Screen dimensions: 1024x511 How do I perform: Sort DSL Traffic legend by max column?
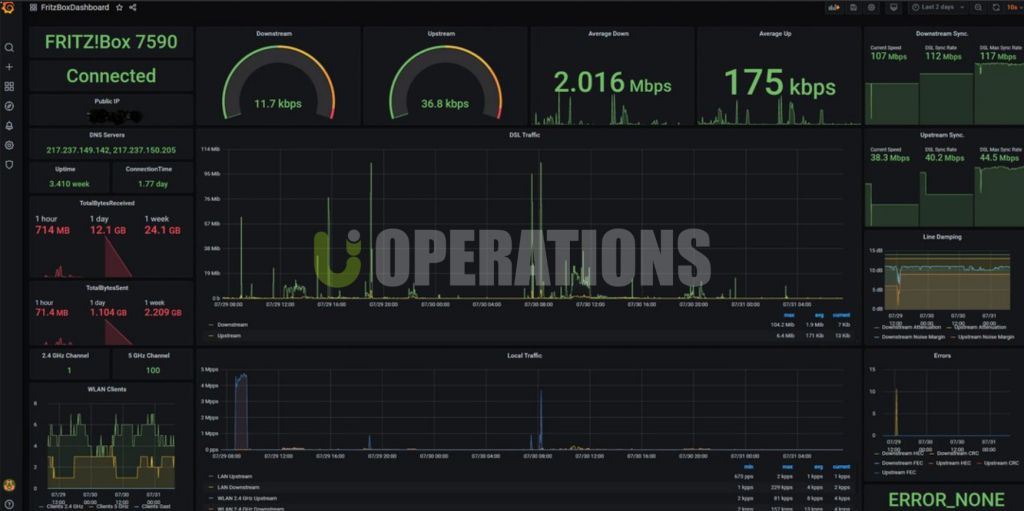click(x=790, y=314)
